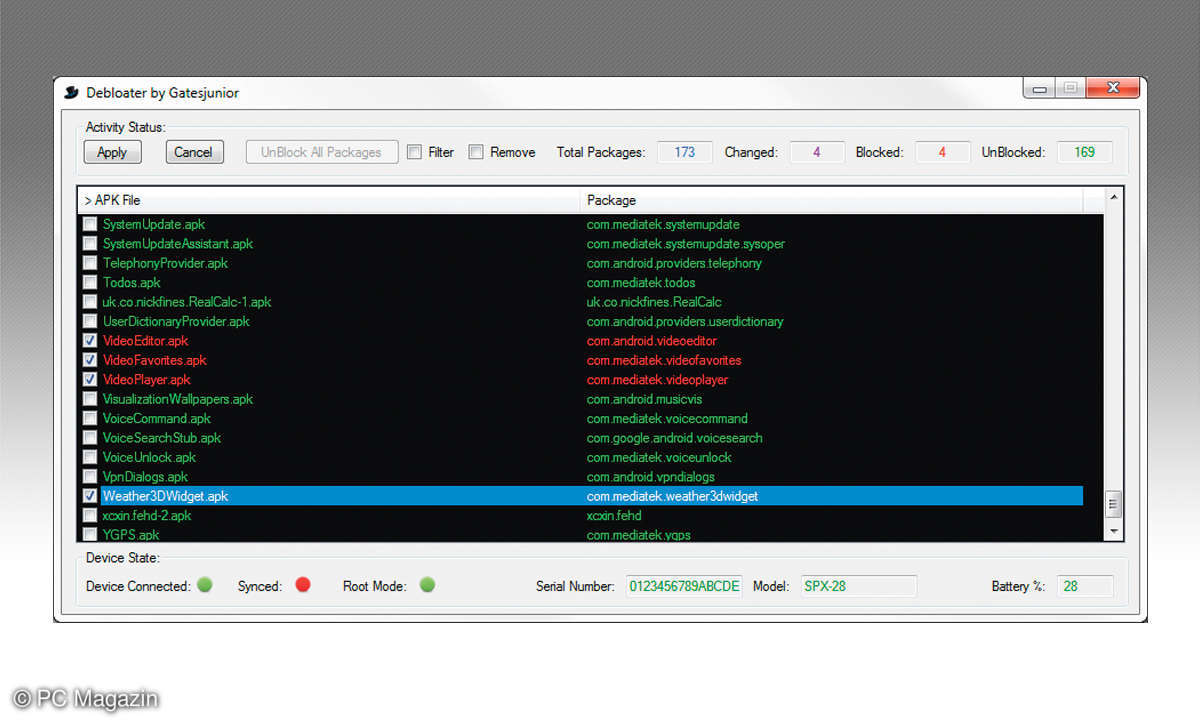Click the Cancel button
Screen dimensions: 1200x720
[x=193, y=152]
